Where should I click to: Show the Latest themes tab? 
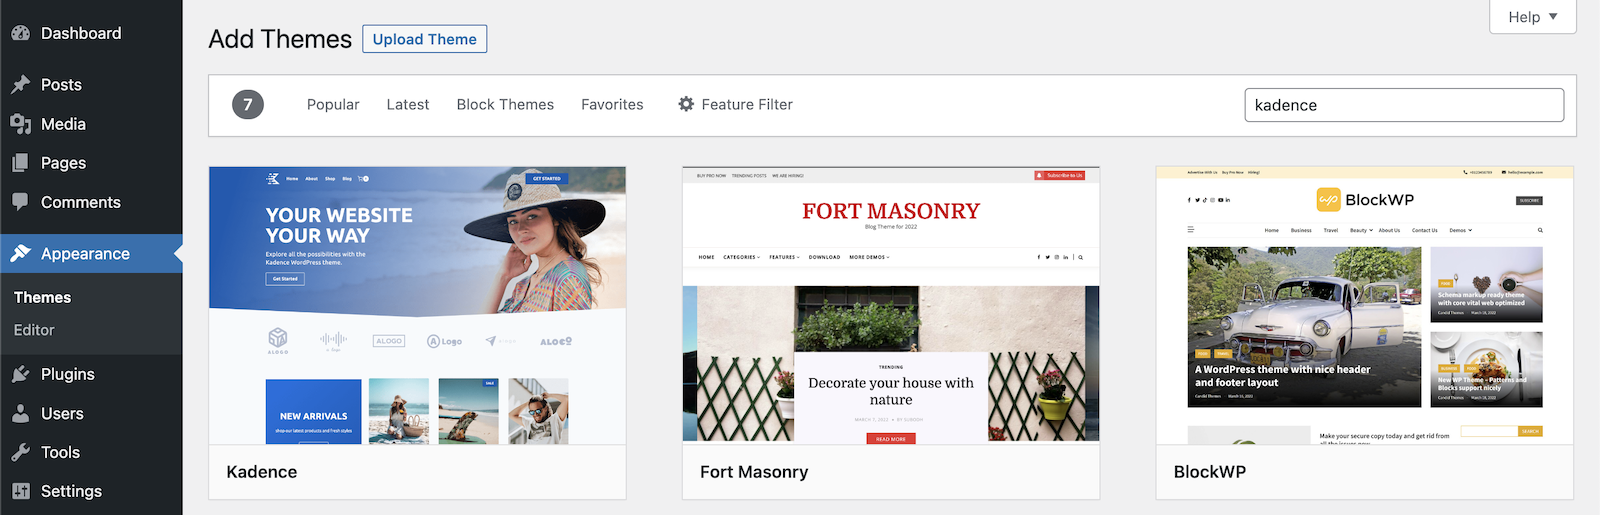tap(408, 105)
